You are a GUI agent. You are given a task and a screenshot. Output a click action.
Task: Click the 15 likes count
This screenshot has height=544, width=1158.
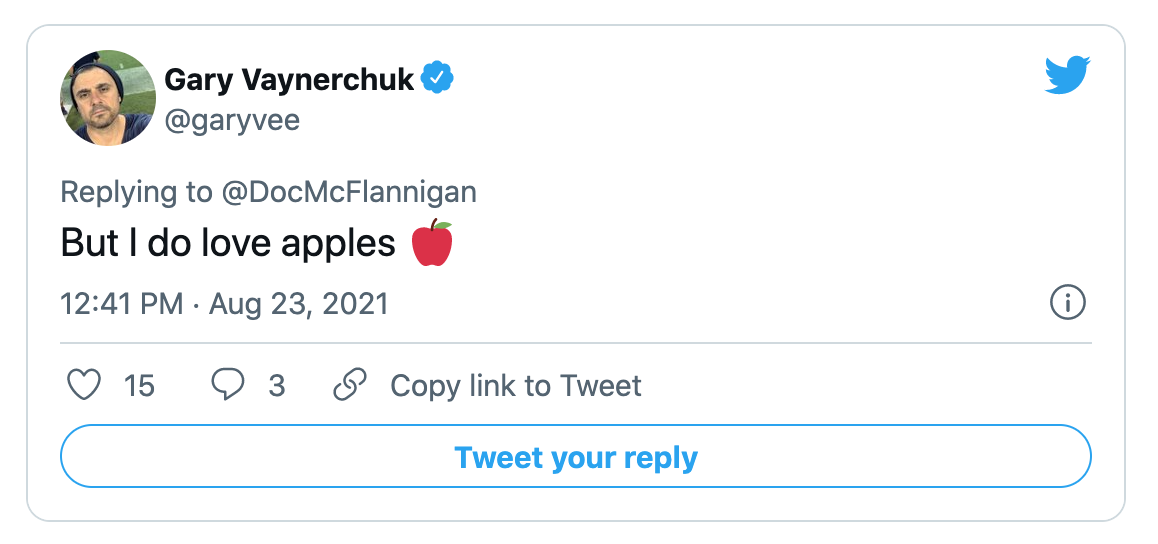coord(139,385)
